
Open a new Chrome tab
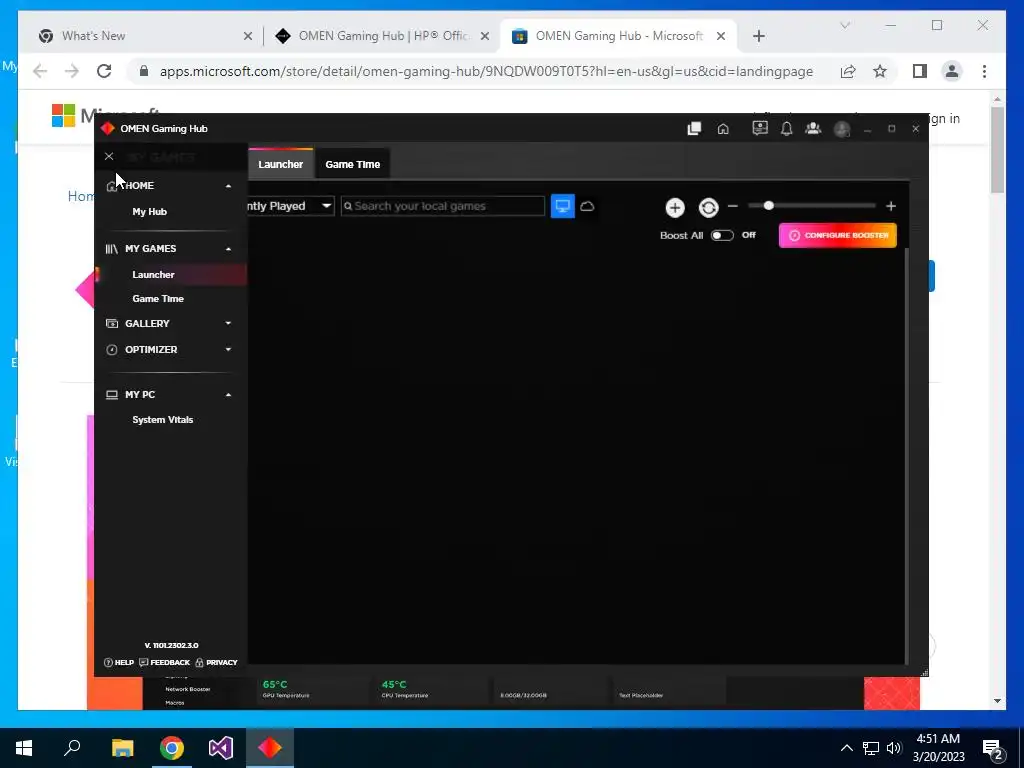[758, 36]
